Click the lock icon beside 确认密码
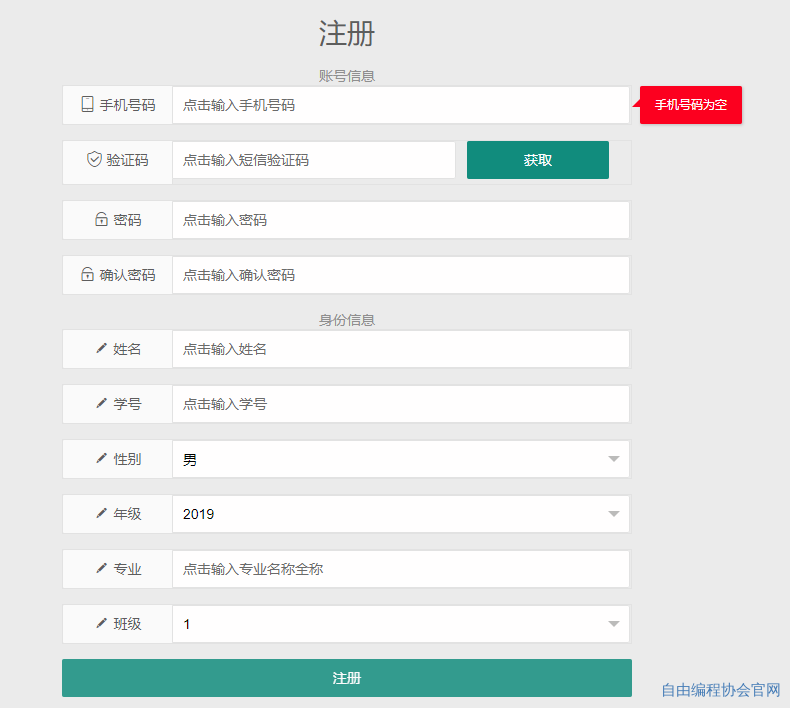The width and height of the screenshot is (790, 708). pos(87,274)
